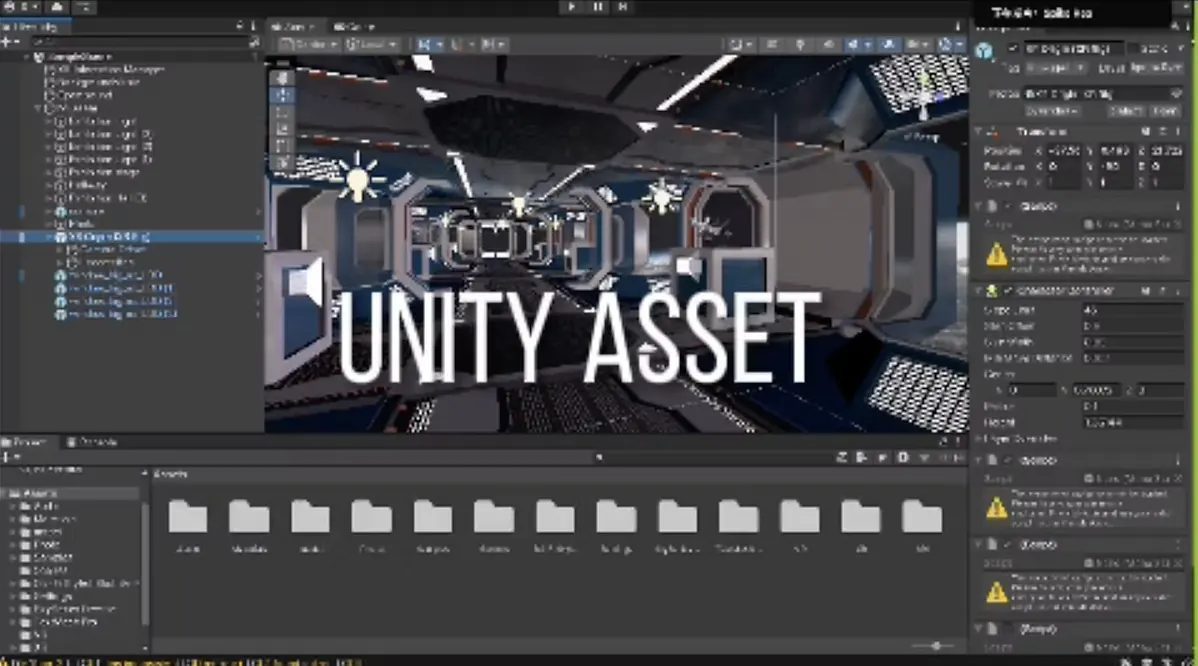
Task: Collapse the Character Controller foldout arrow
Action: [979, 291]
